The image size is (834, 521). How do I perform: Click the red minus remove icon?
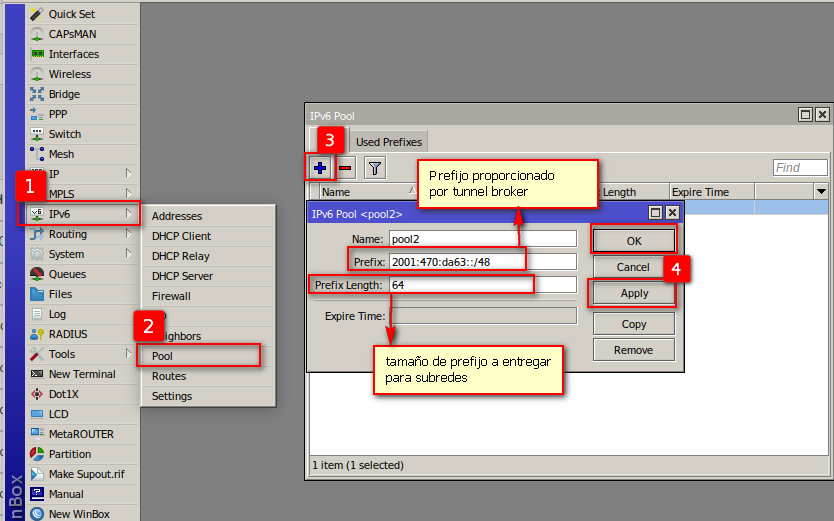[345, 167]
